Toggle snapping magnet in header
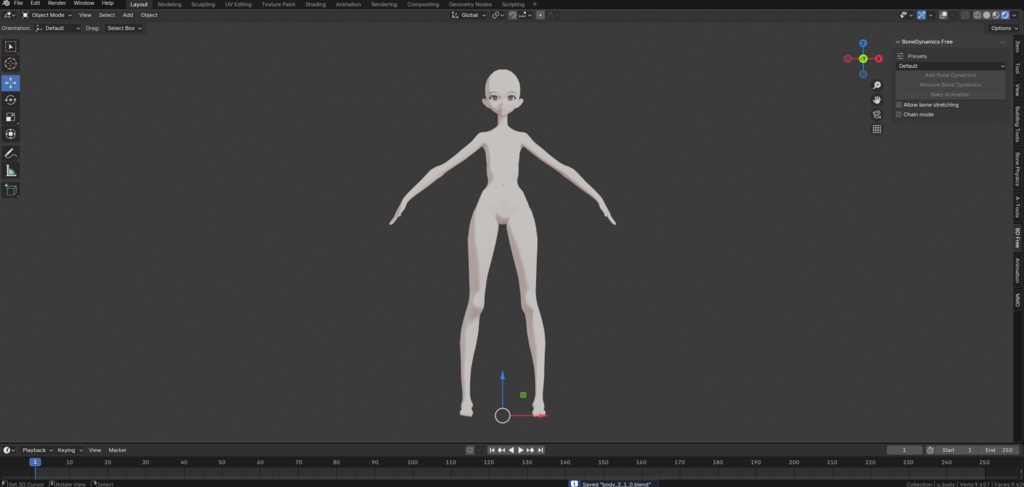This screenshot has width=1024, height=487. point(513,15)
